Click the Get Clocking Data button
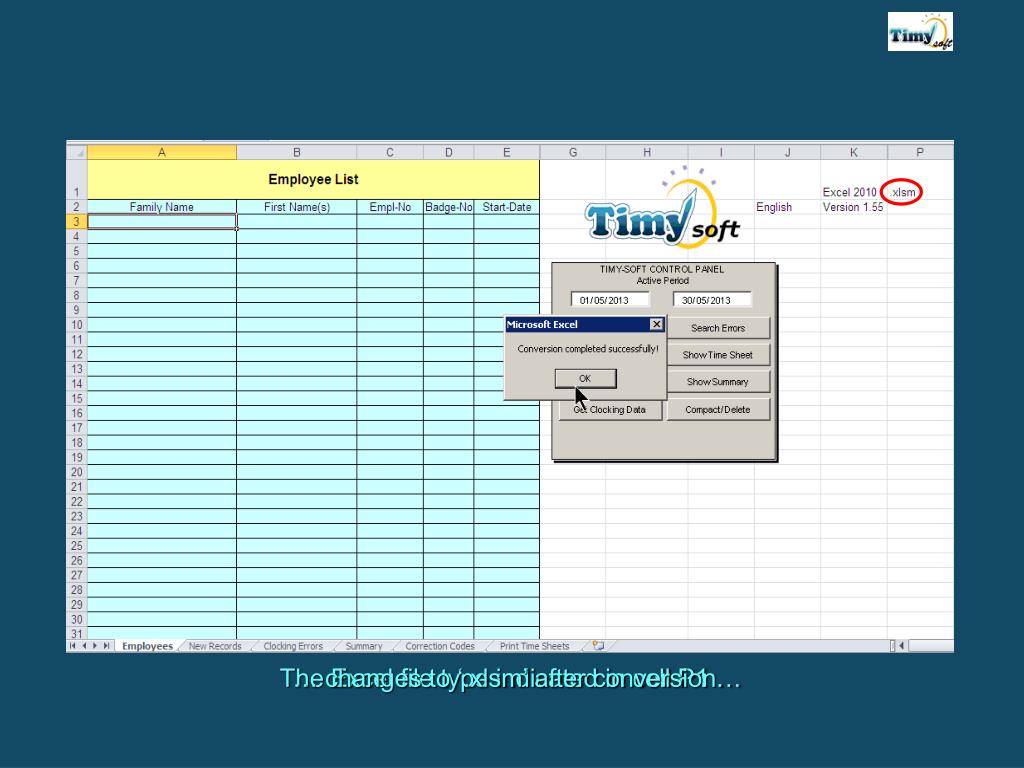 point(610,409)
